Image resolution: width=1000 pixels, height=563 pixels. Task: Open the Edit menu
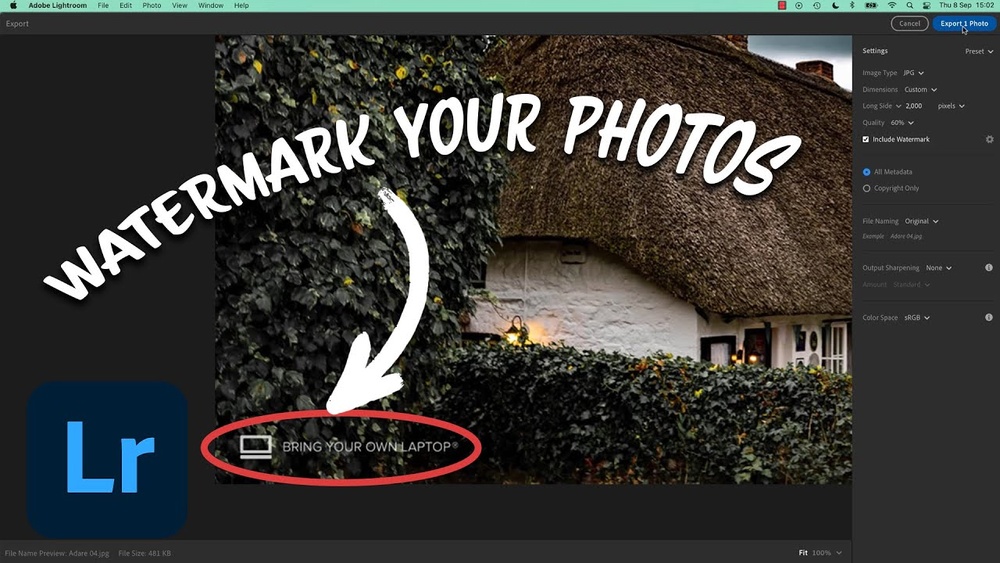[x=126, y=5]
